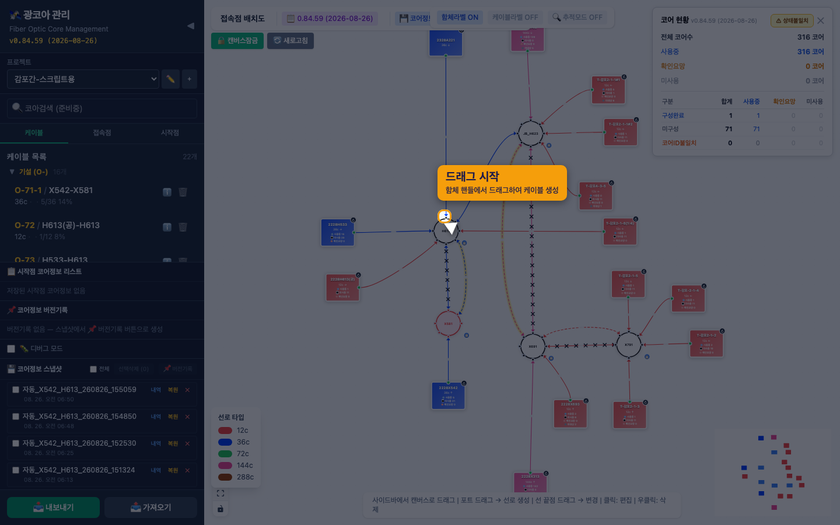The image size is (840, 525).
Task: Click 내역 for snapshot 자동_X542_H613_260826_152530
Action: pos(156,444)
